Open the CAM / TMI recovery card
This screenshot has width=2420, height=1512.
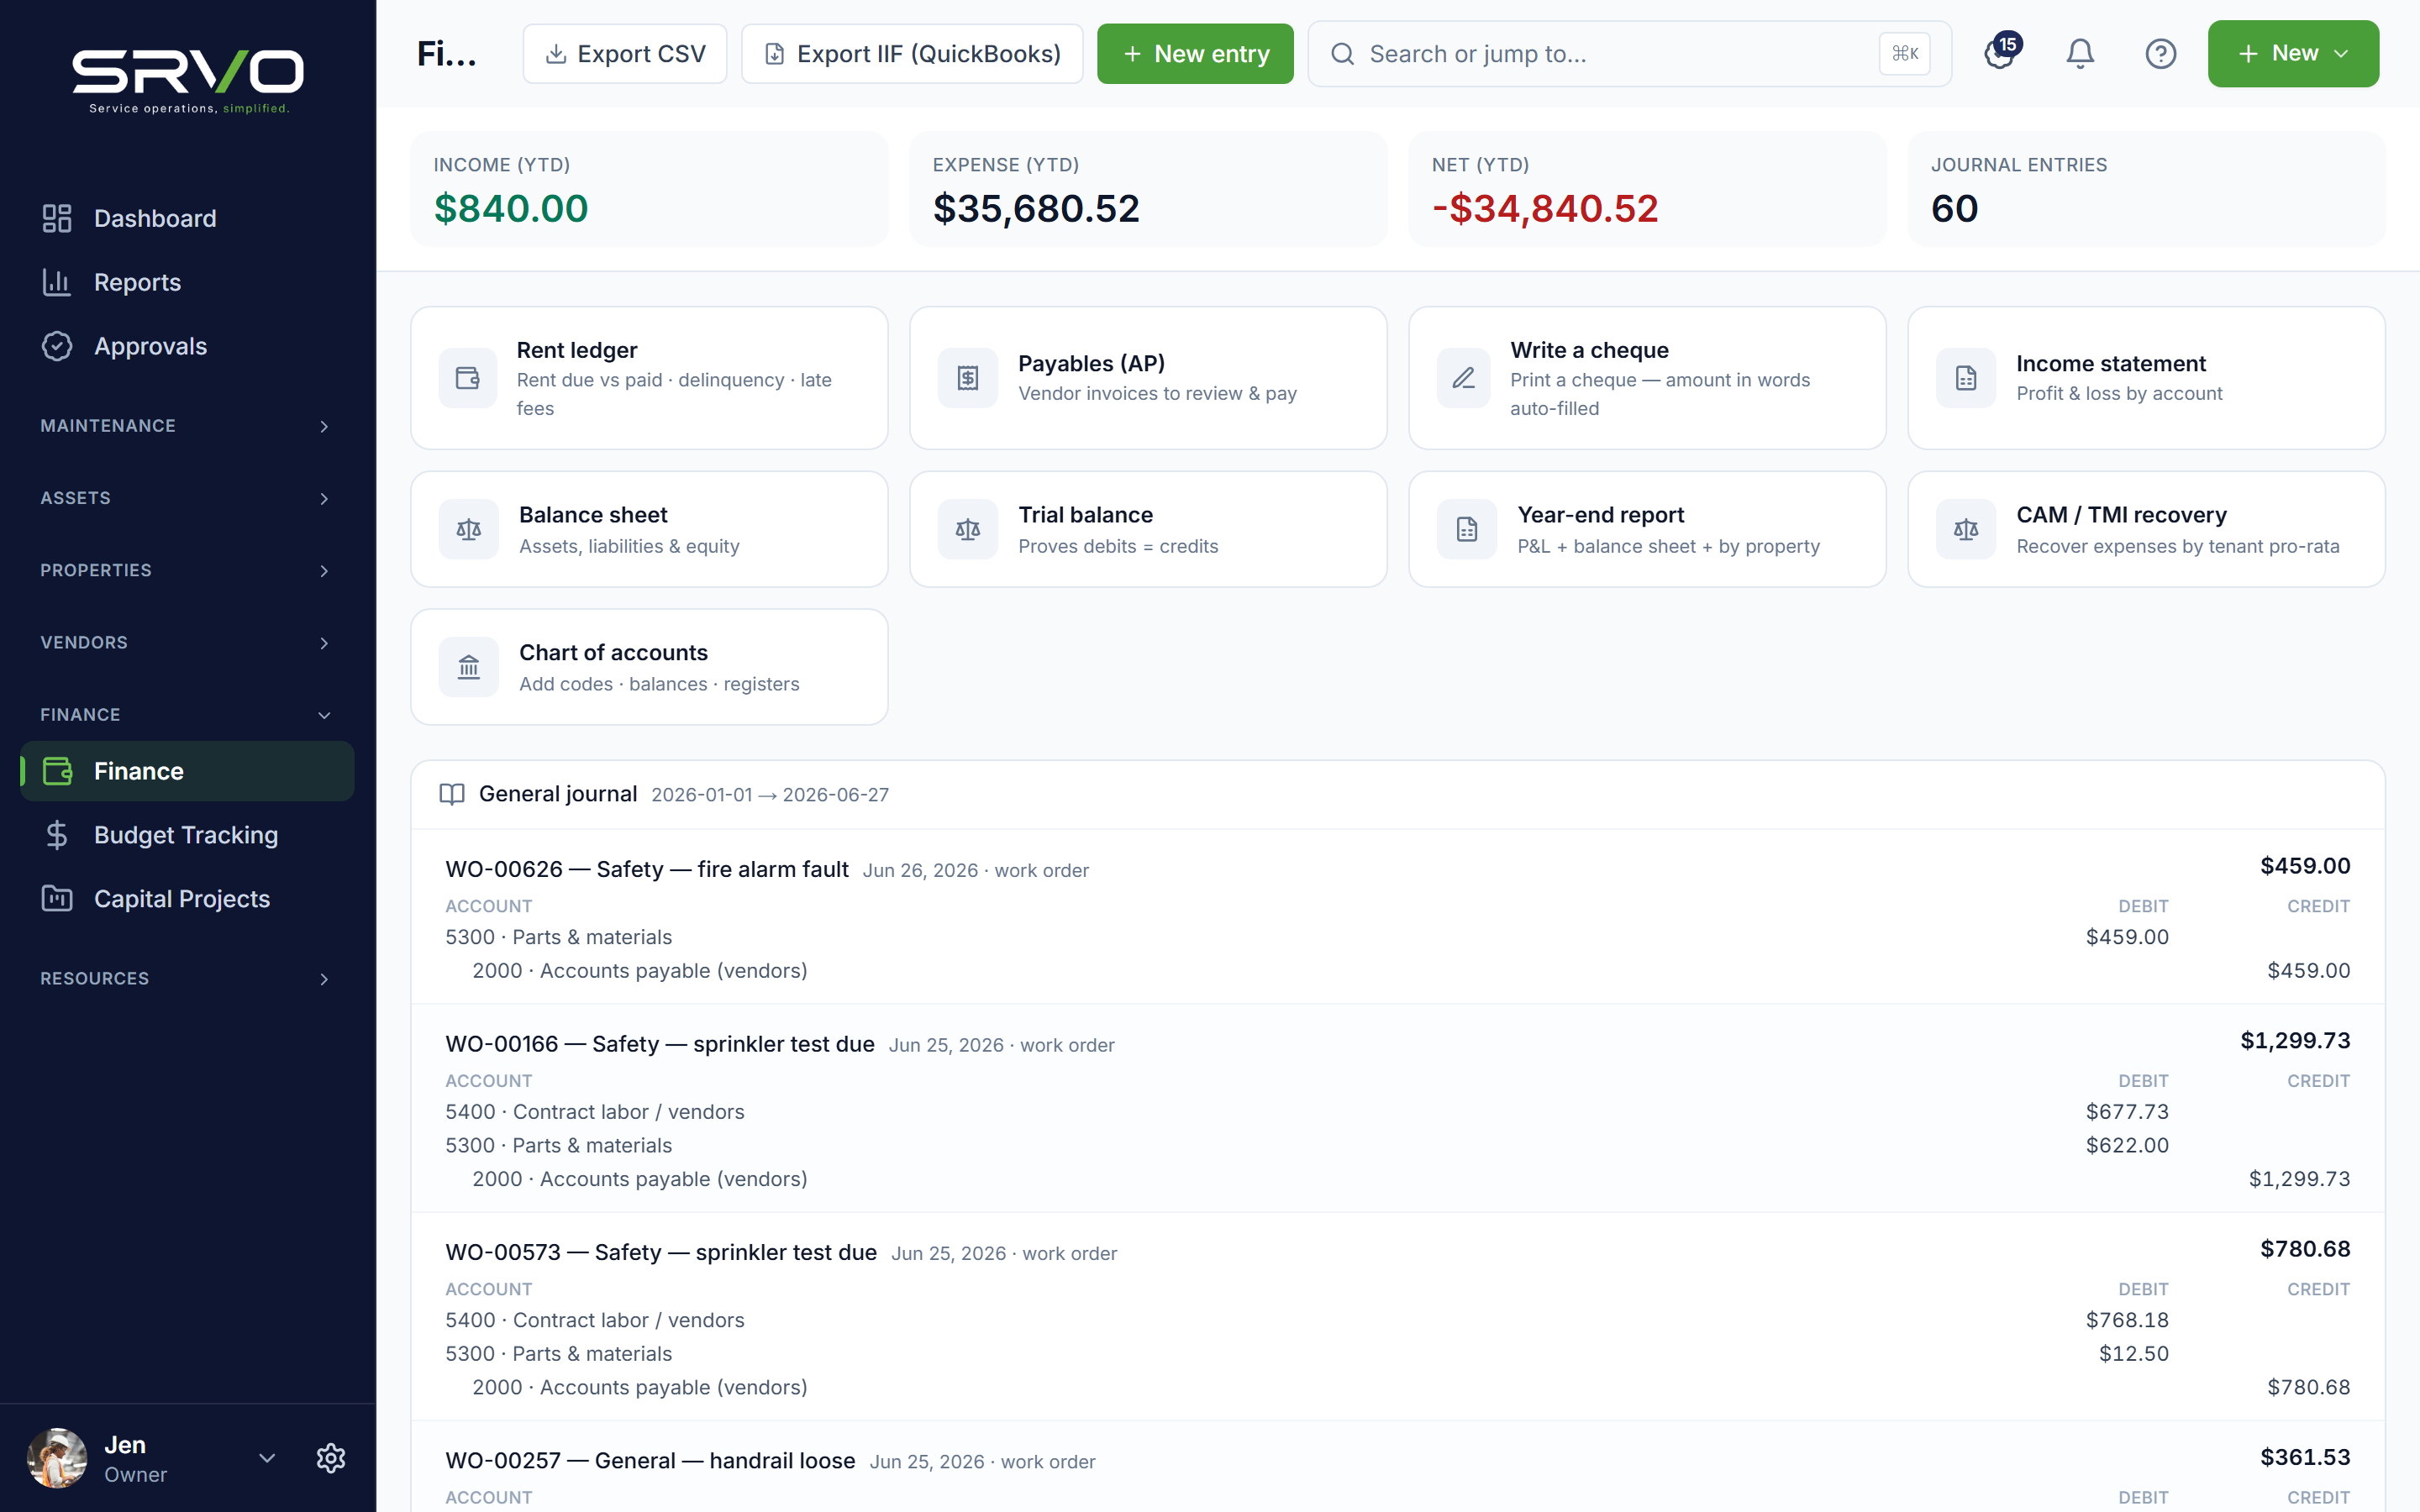click(x=2146, y=529)
